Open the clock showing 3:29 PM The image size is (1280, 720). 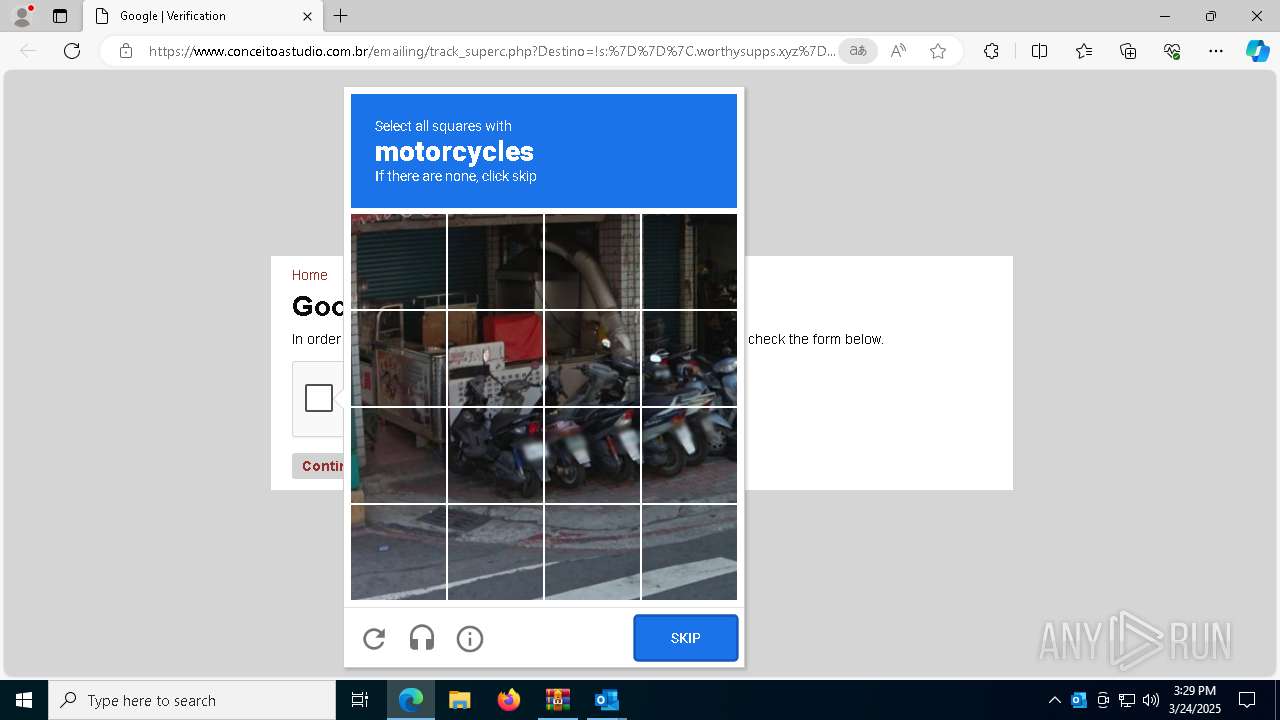1195,700
